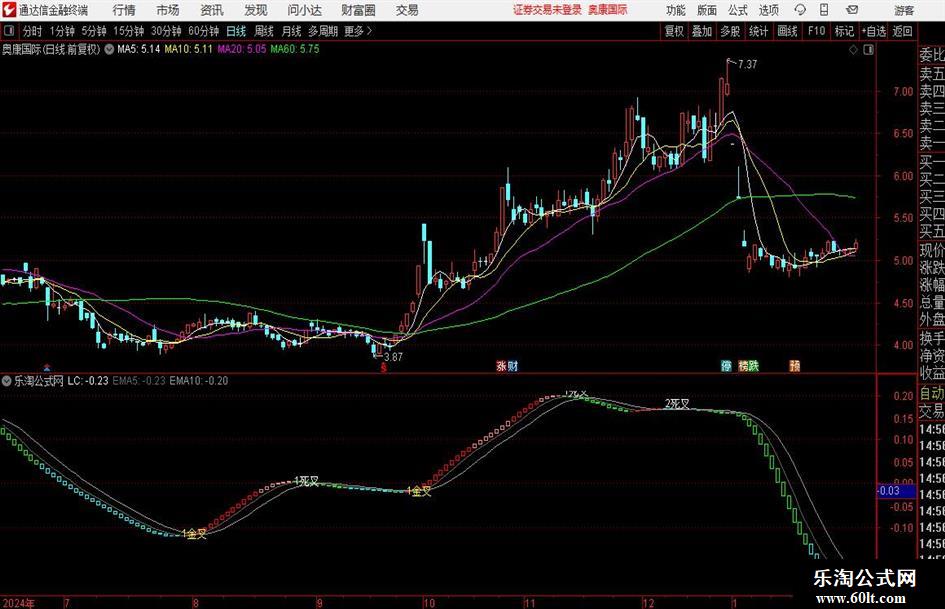Viewport: 945px width, 609px height.
Task: Switch to the 15分钟 period tab
Action: click(128, 31)
